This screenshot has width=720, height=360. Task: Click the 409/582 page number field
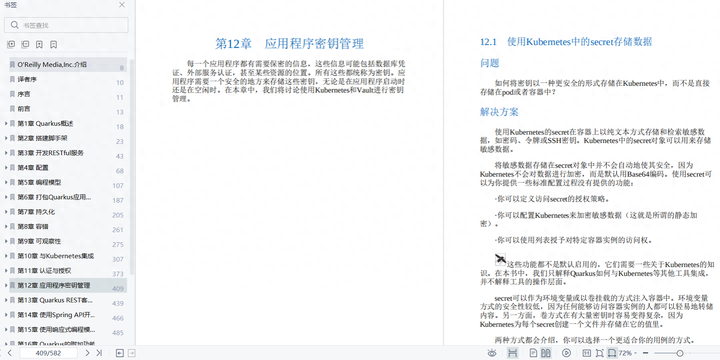(x=48, y=353)
